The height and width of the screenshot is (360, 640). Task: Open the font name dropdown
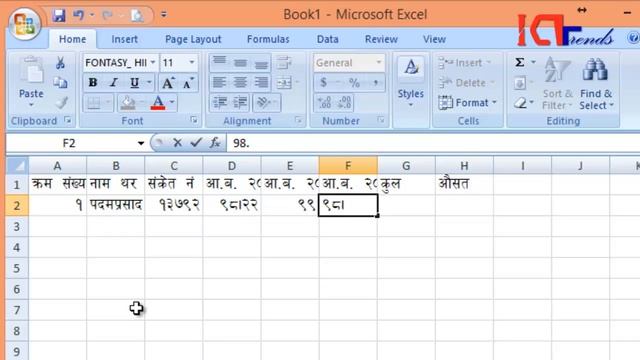pyautogui.click(x=153, y=62)
